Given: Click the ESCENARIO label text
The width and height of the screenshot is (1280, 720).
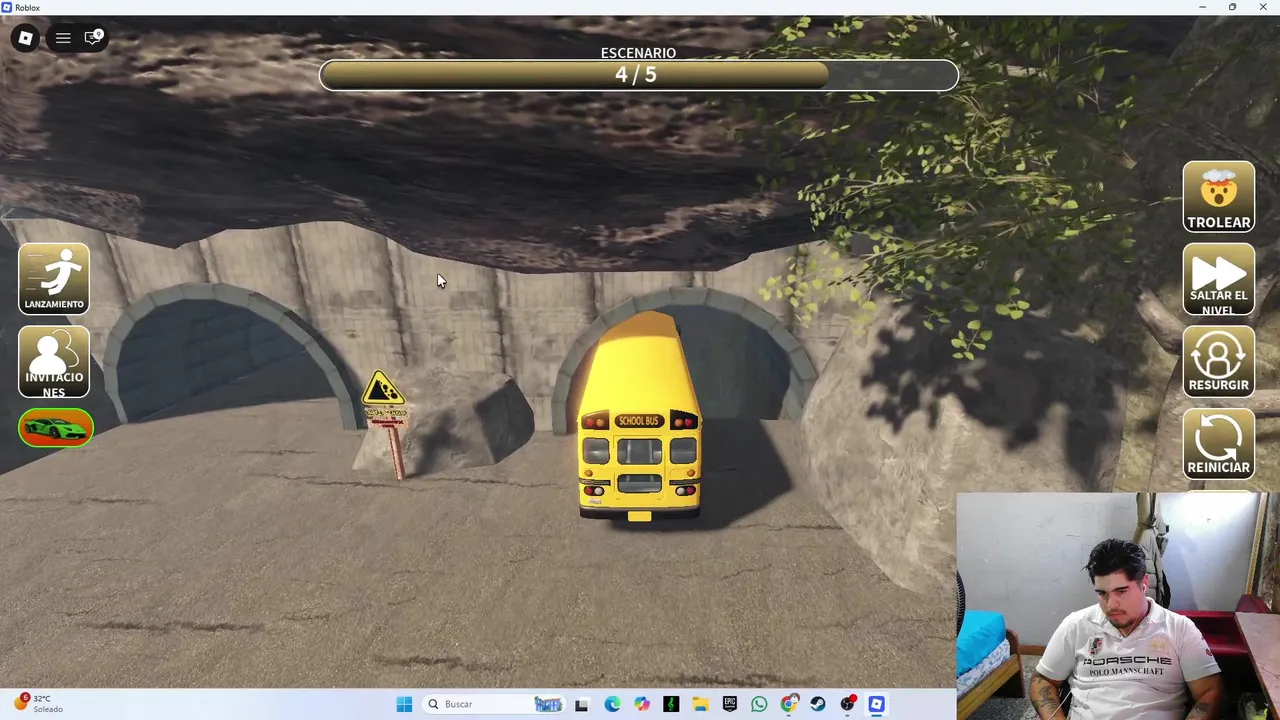Looking at the screenshot, I should [638, 53].
